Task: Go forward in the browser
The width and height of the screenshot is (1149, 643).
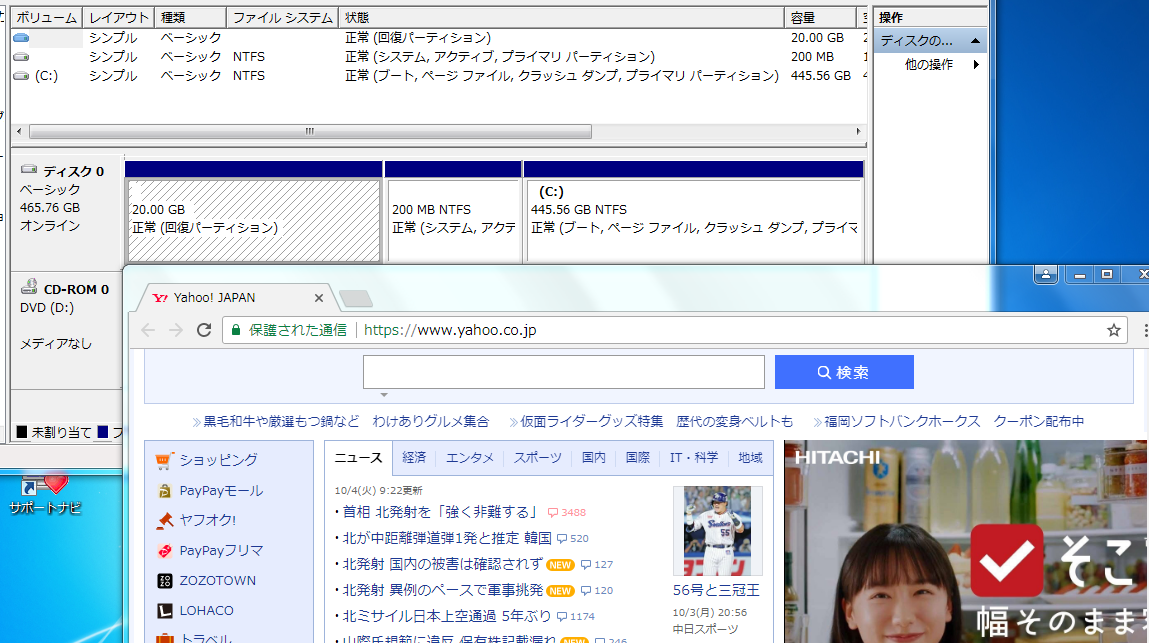Action: pos(176,330)
